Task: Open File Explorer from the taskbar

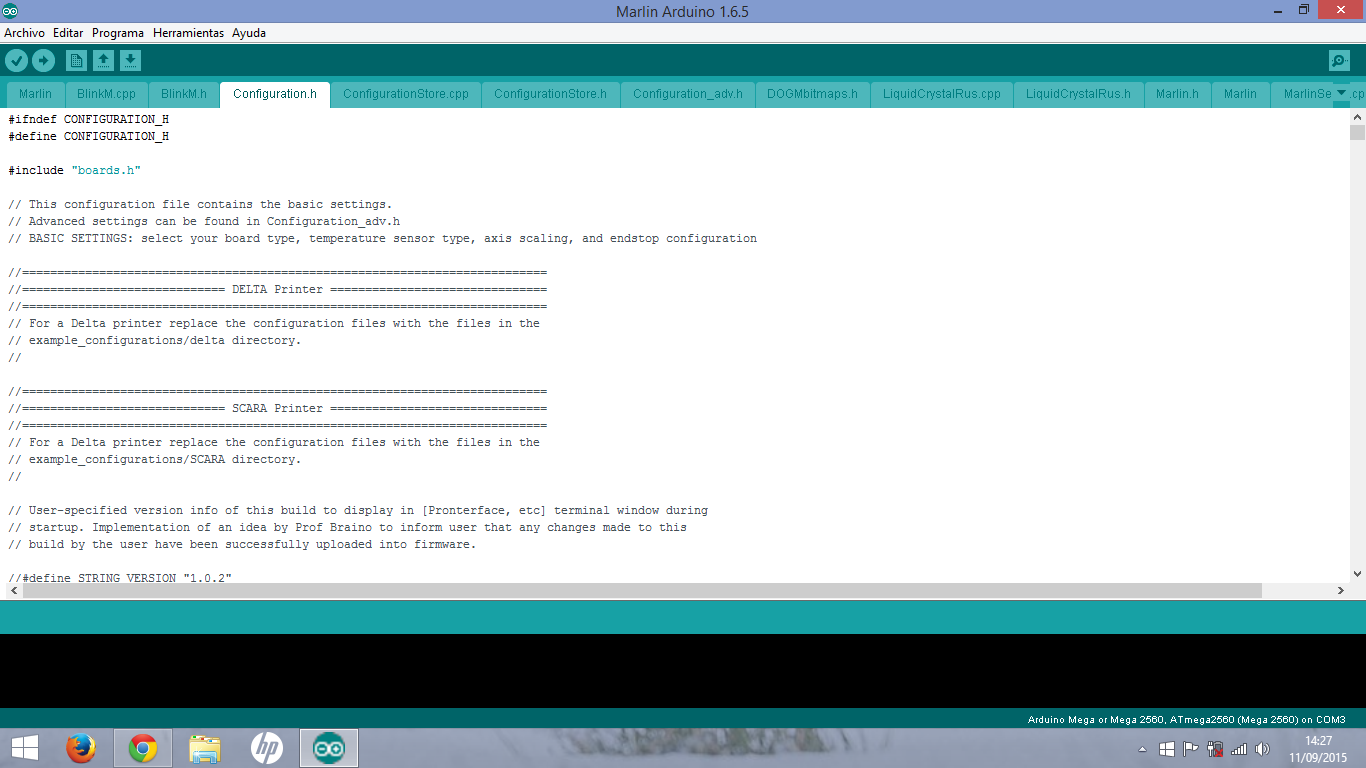Action: point(205,748)
